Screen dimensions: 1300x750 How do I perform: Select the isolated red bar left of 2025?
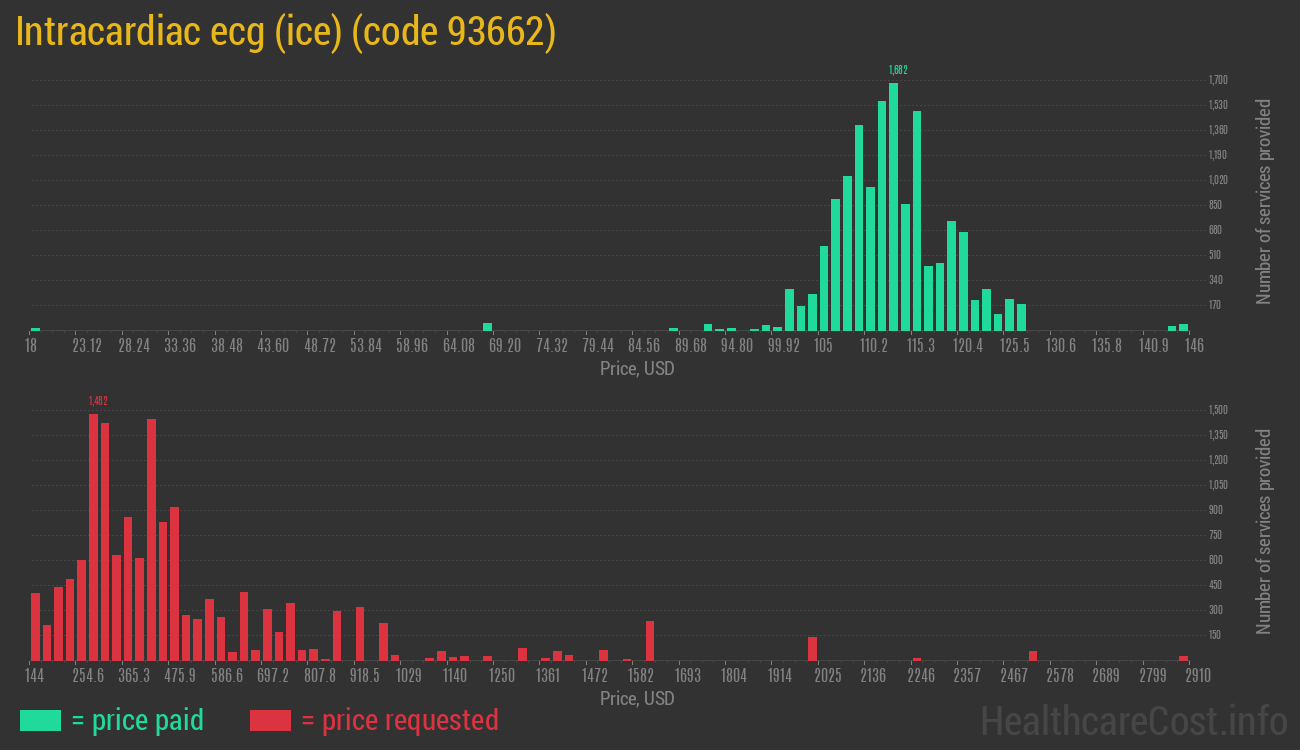812,649
